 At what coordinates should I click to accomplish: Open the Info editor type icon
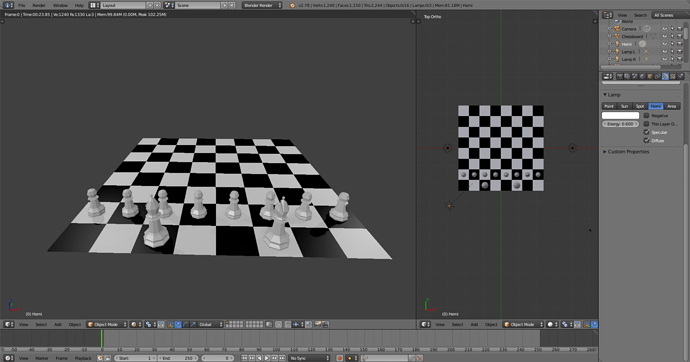[8, 5]
